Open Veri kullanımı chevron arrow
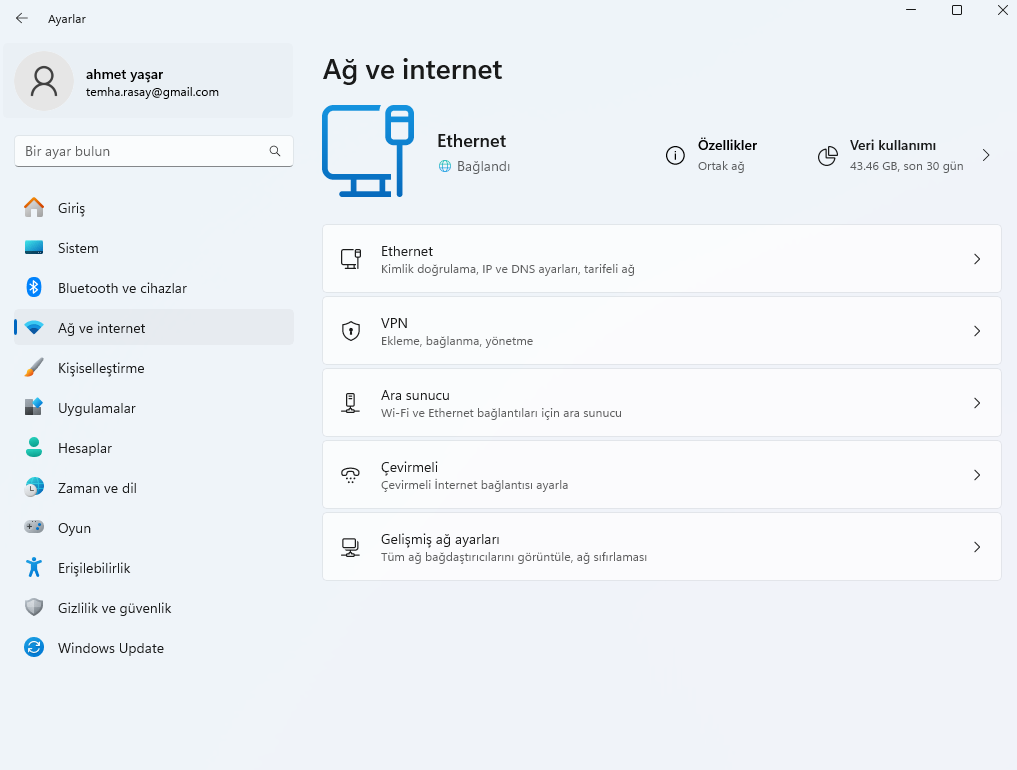 point(986,155)
